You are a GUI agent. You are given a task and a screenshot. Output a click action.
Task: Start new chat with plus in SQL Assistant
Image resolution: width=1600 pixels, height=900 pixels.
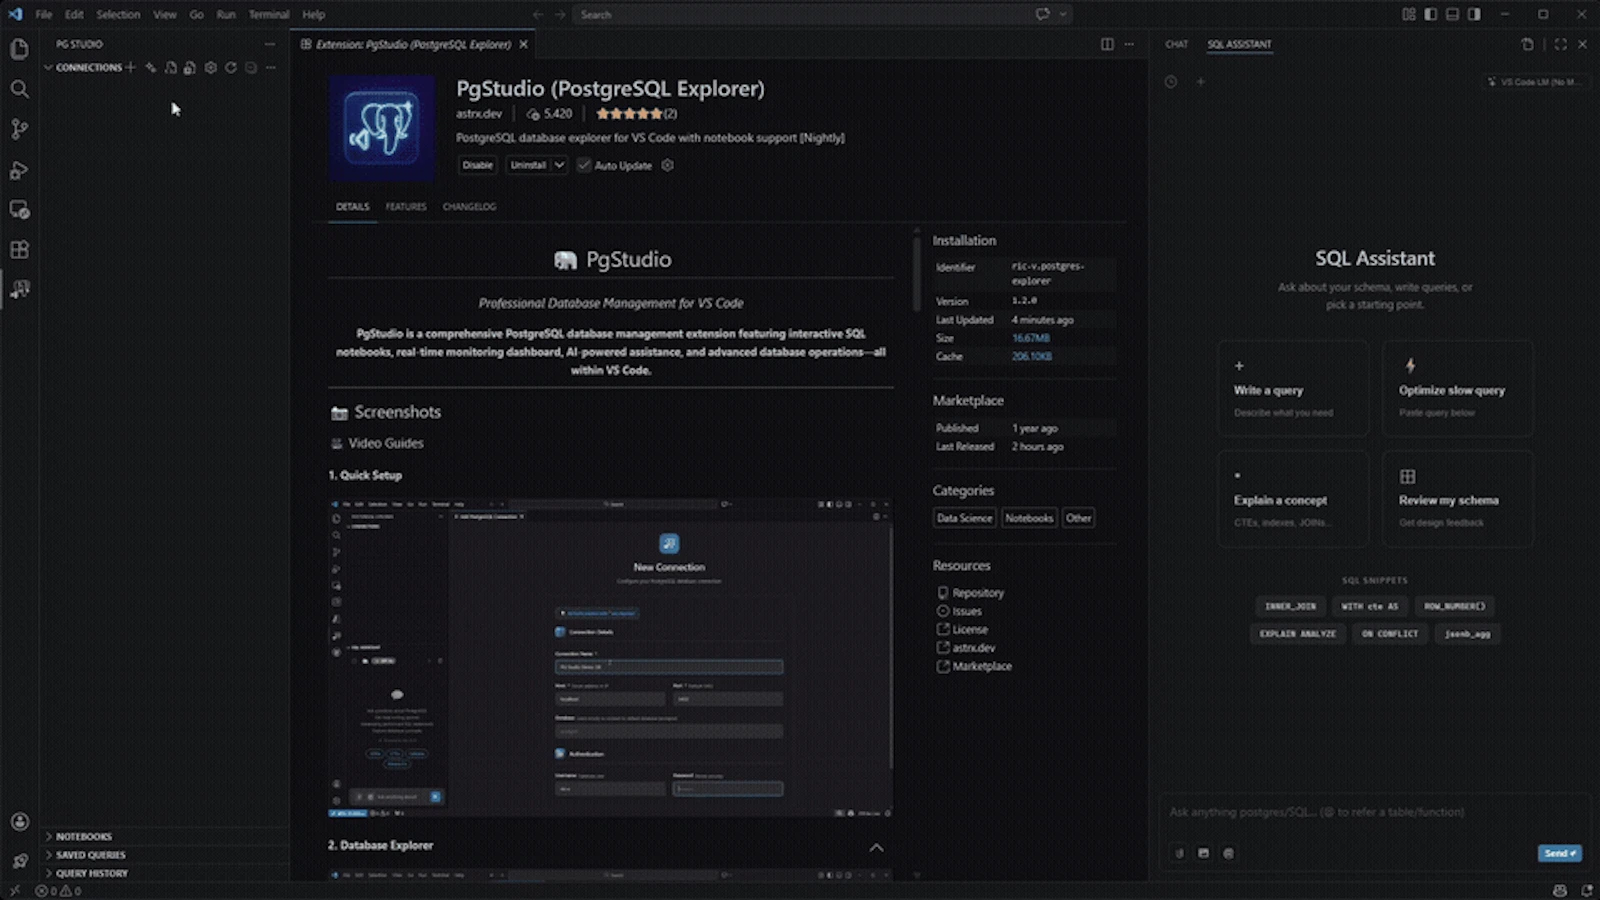coord(1201,82)
